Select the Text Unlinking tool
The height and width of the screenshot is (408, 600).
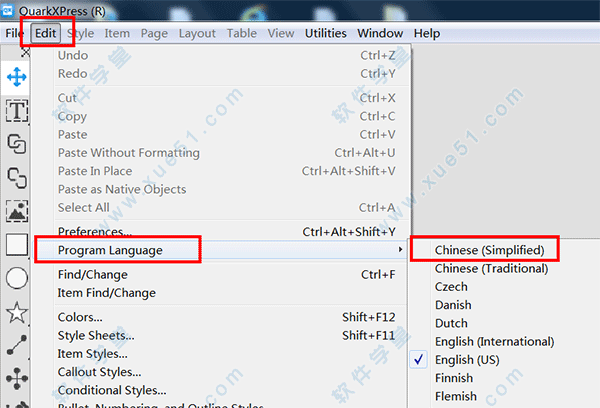coord(17,178)
